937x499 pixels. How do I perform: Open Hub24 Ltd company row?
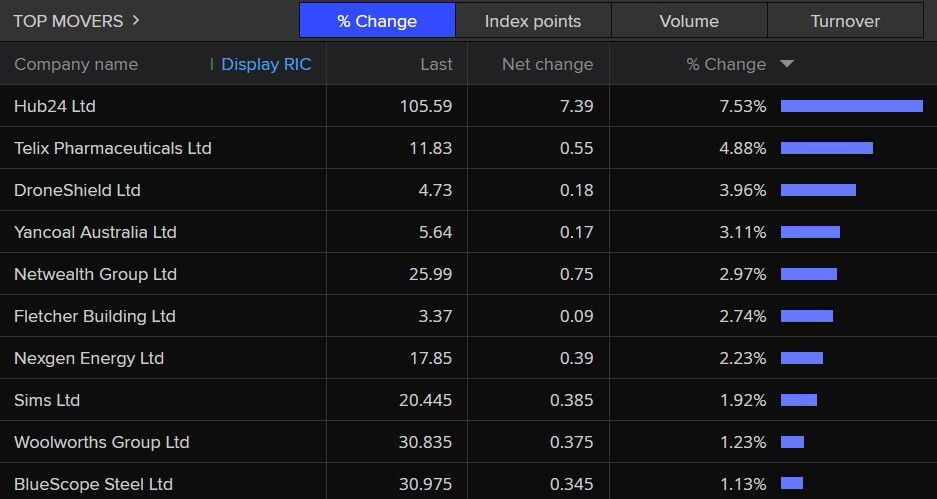[x=55, y=106]
